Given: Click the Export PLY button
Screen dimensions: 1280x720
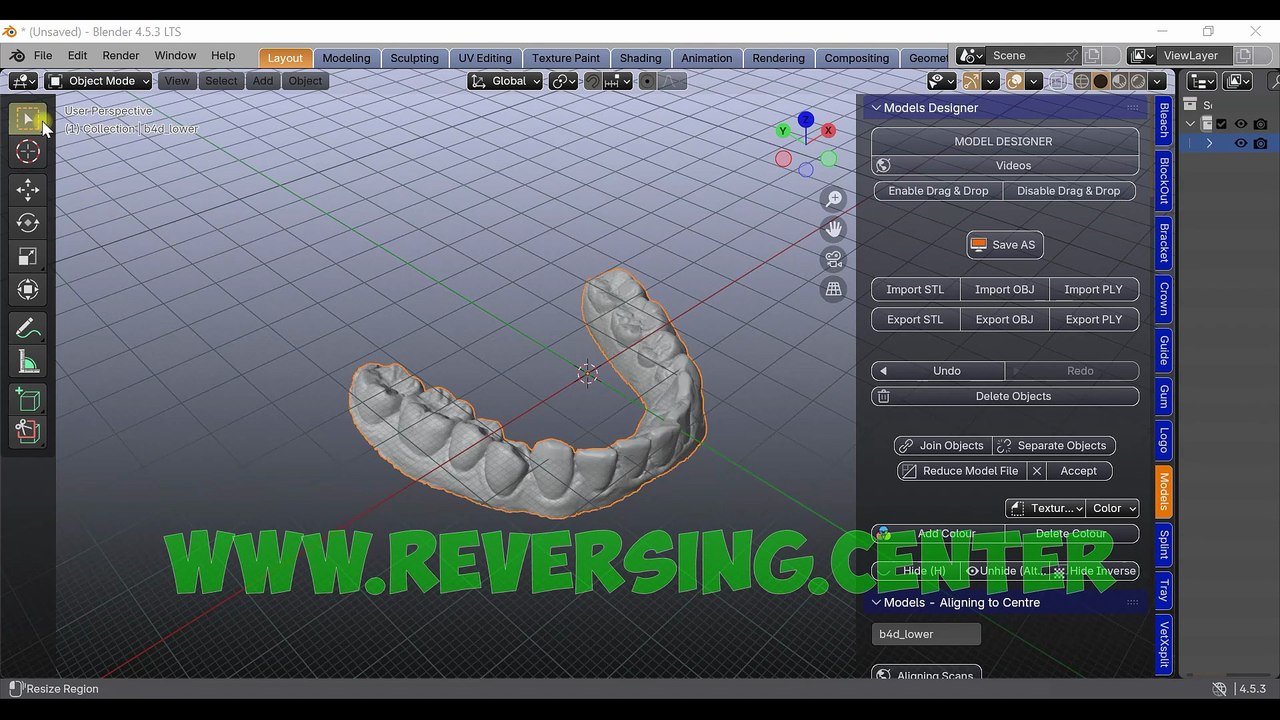Looking at the screenshot, I should [x=1094, y=320].
